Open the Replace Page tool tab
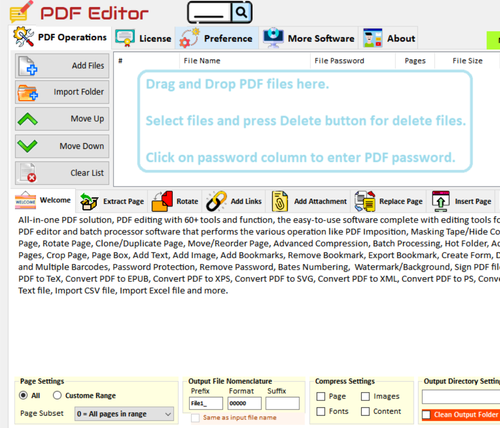500x428 pixels. [389, 201]
